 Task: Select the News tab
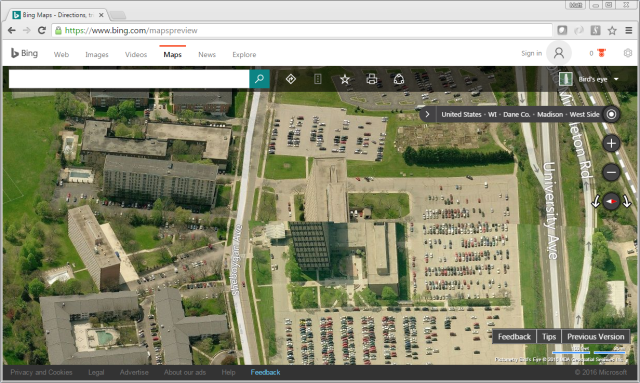click(207, 54)
